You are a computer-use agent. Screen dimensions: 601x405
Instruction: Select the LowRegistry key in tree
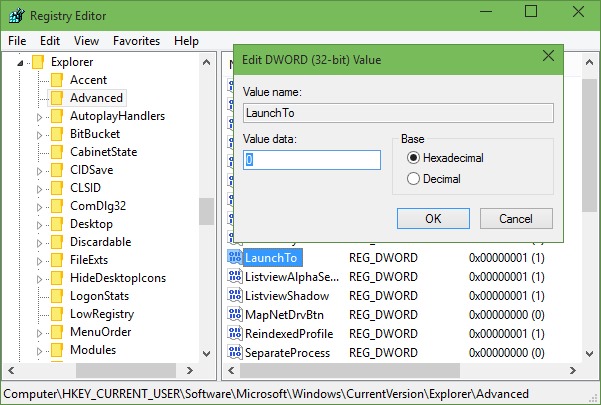pos(102,314)
